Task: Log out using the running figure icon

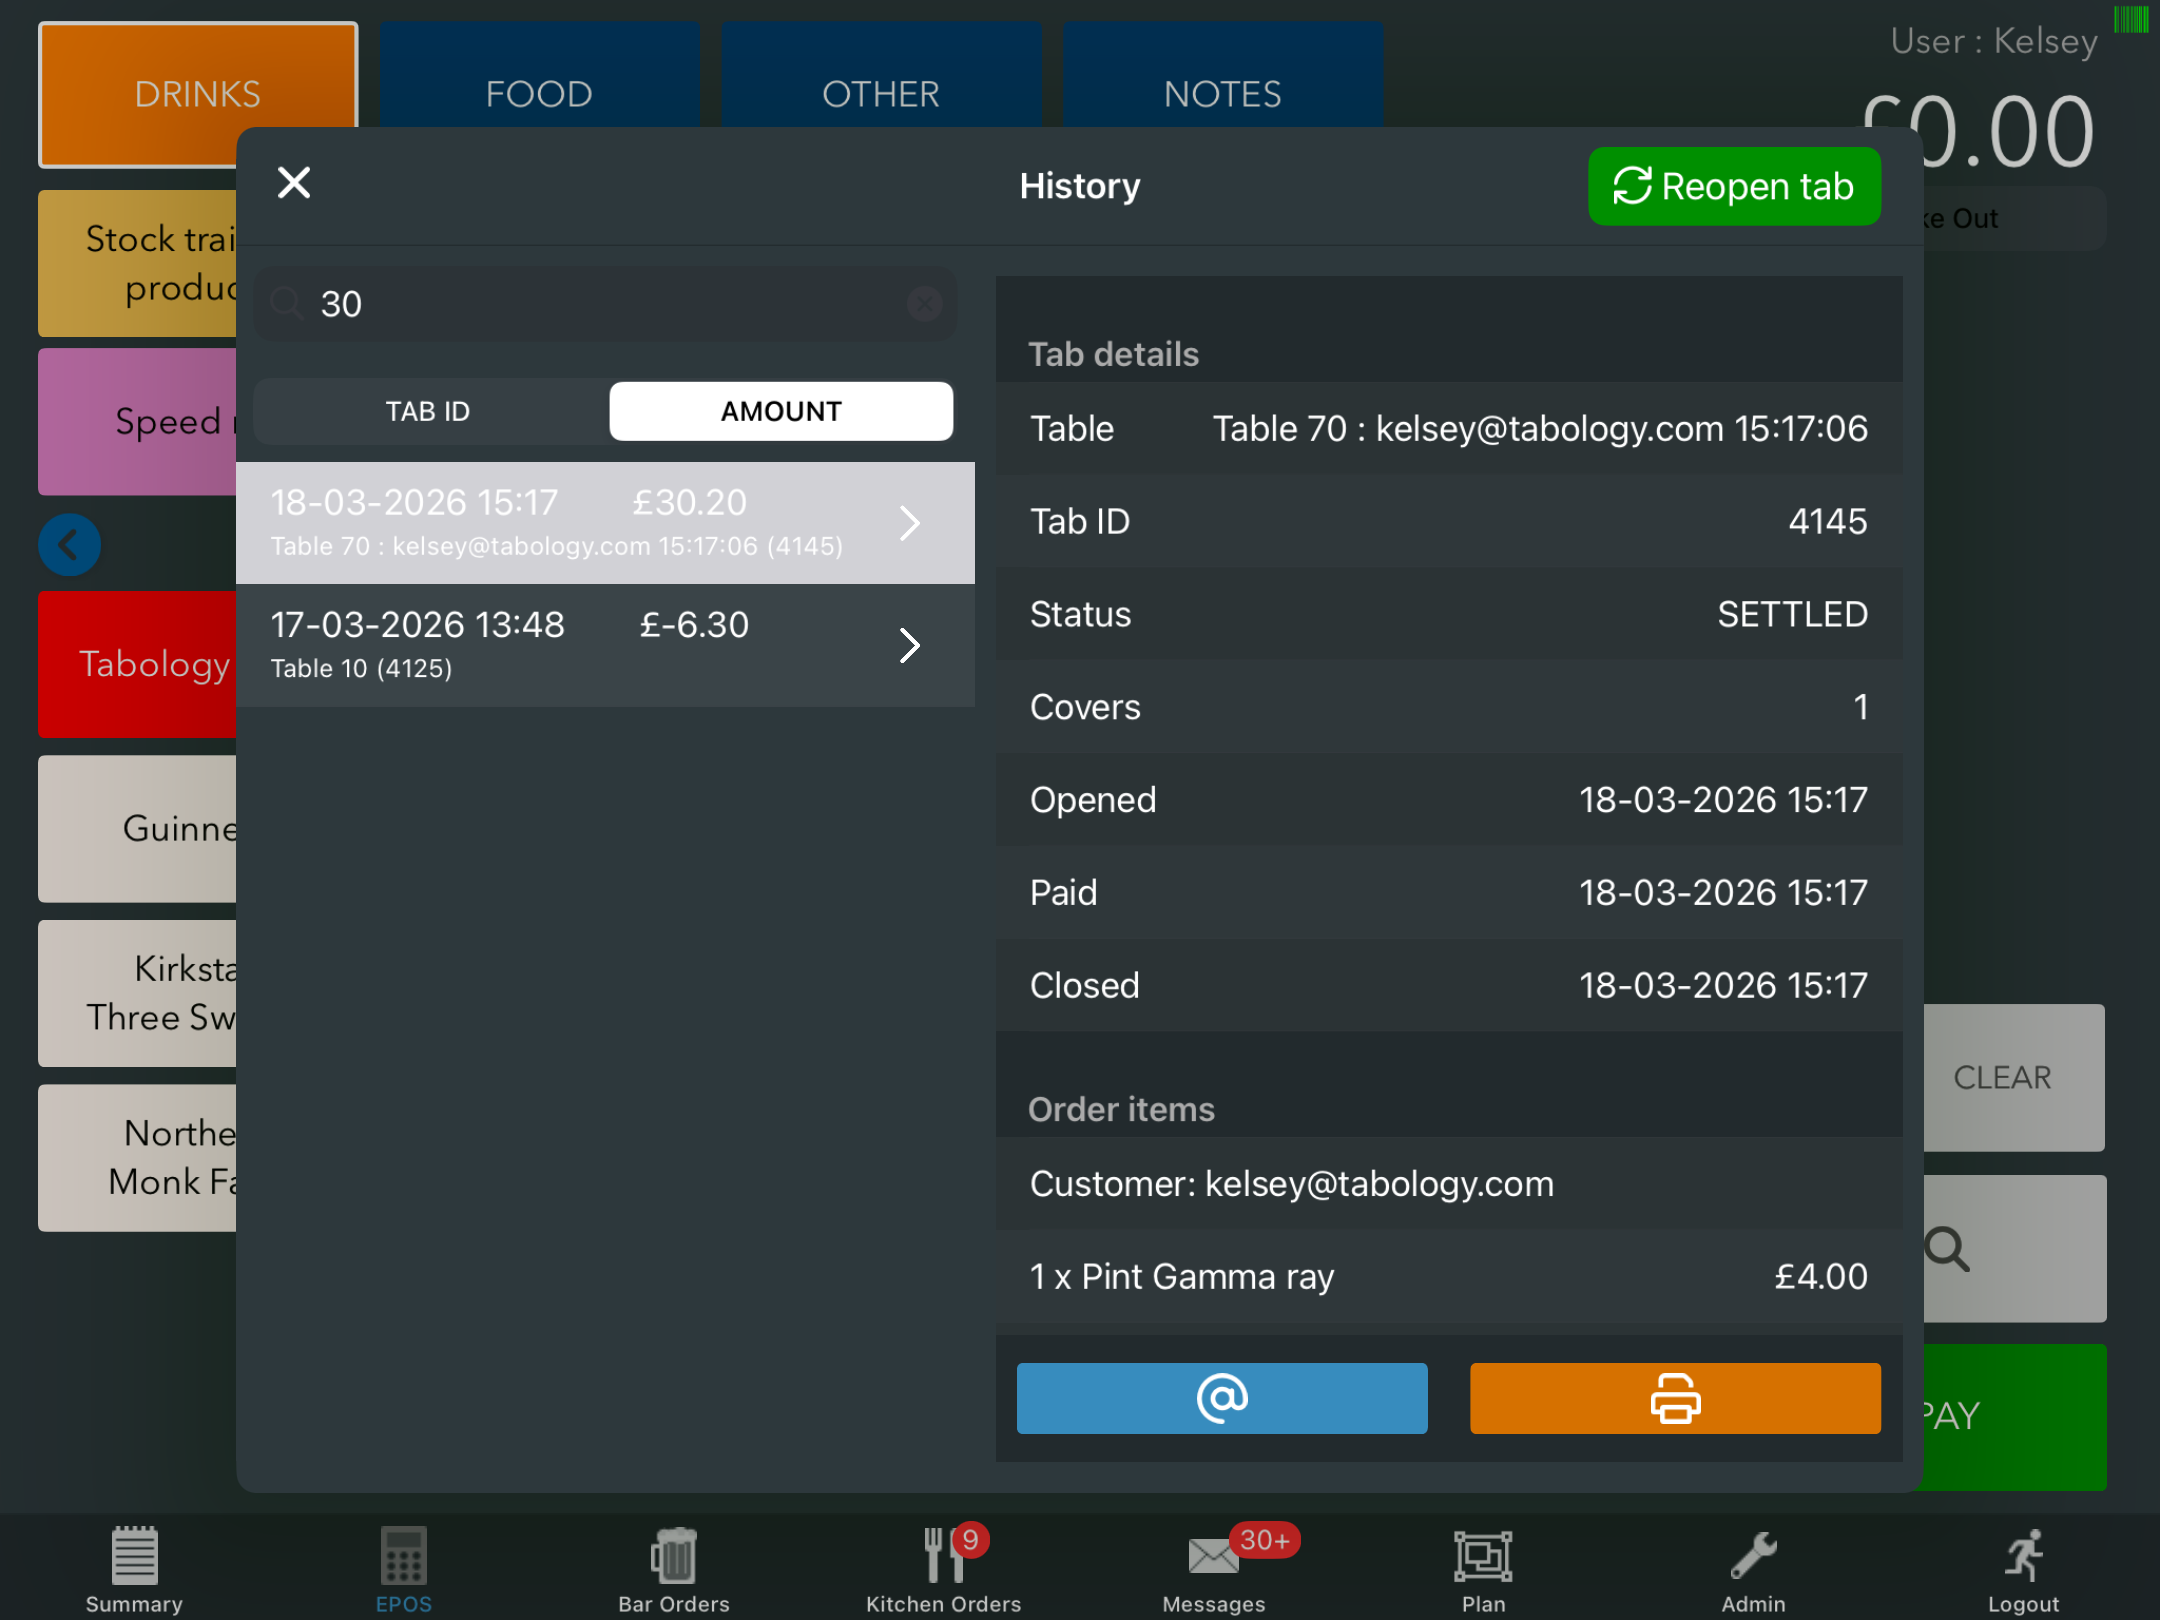Action: click(x=2022, y=1567)
